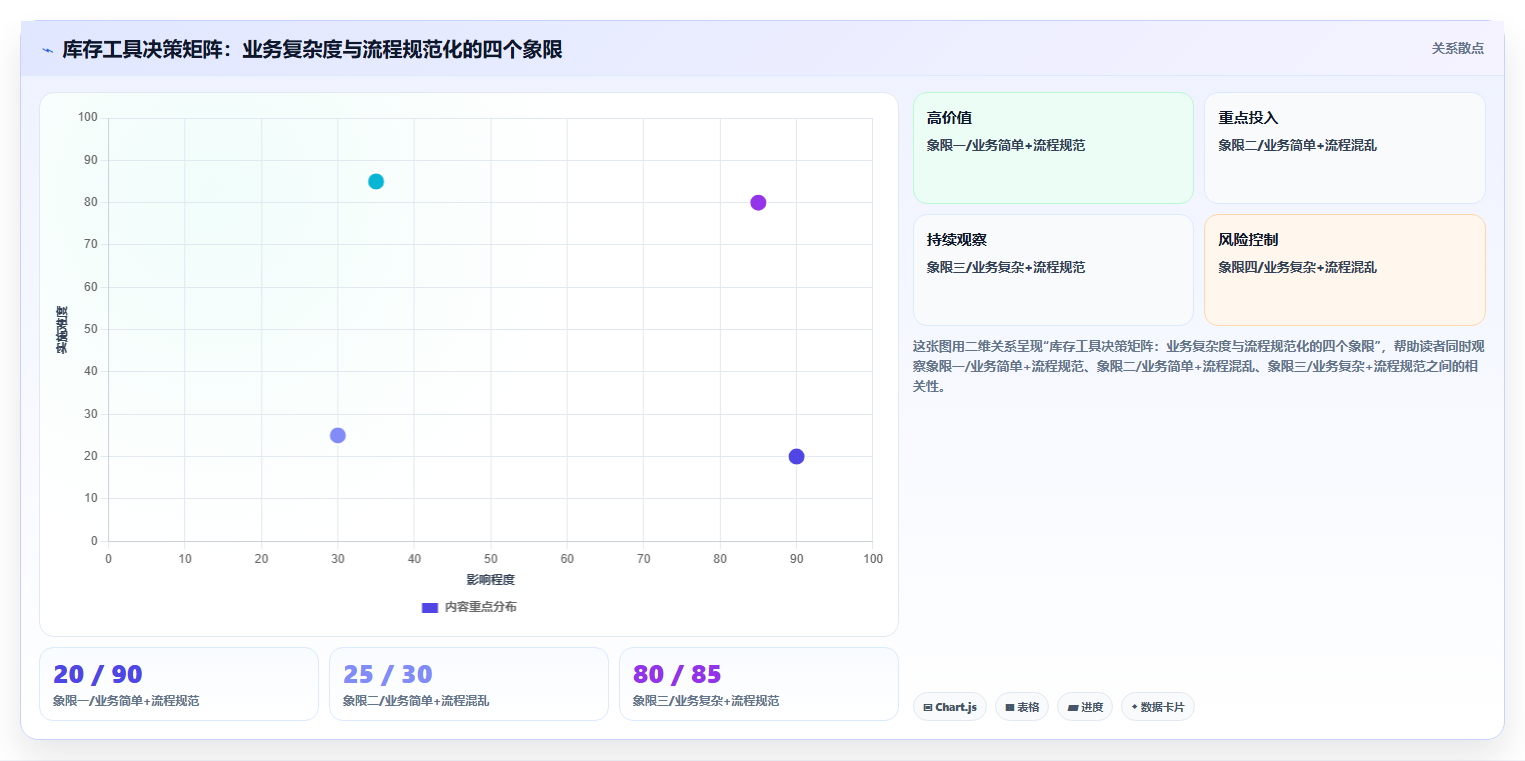Click 象限四/业务复杂+流程混乱 in 风险控制 card
This screenshot has height=761, width=1525.
tap(1297, 267)
